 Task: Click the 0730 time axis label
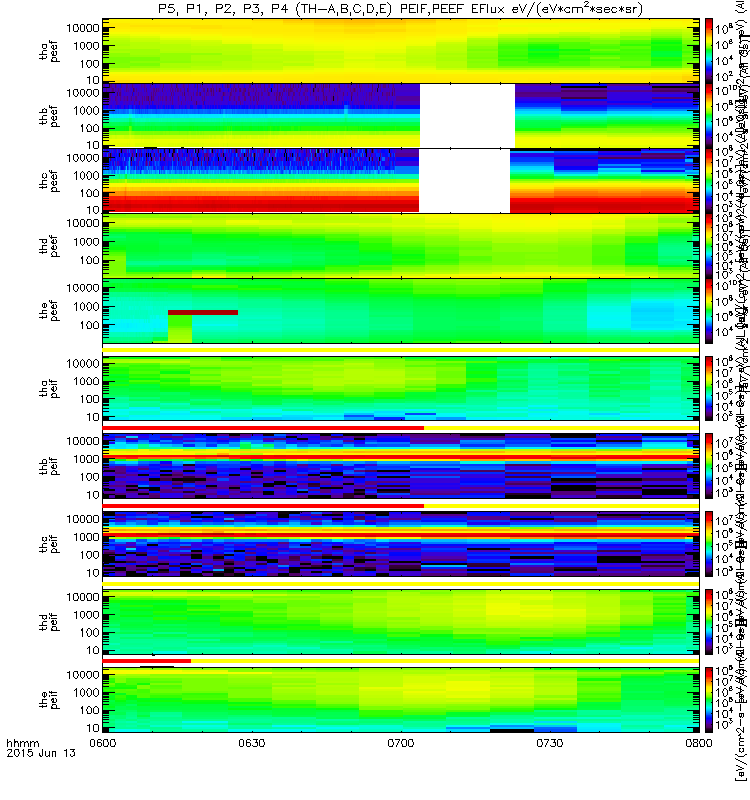pyautogui.click(x=549, y=743)
